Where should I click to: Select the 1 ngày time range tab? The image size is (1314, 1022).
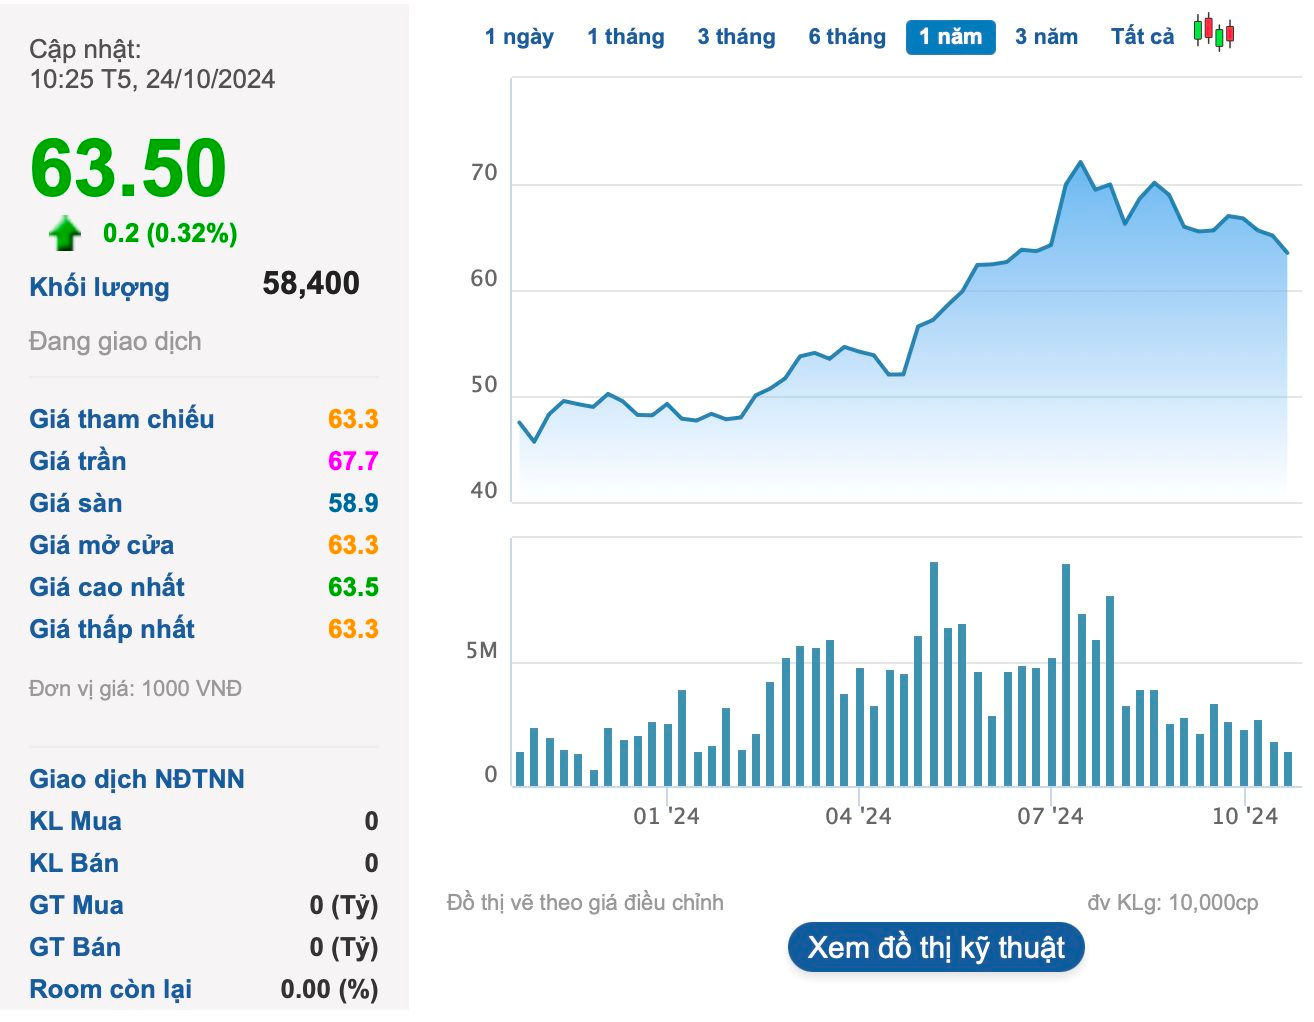tap(519, 37)
